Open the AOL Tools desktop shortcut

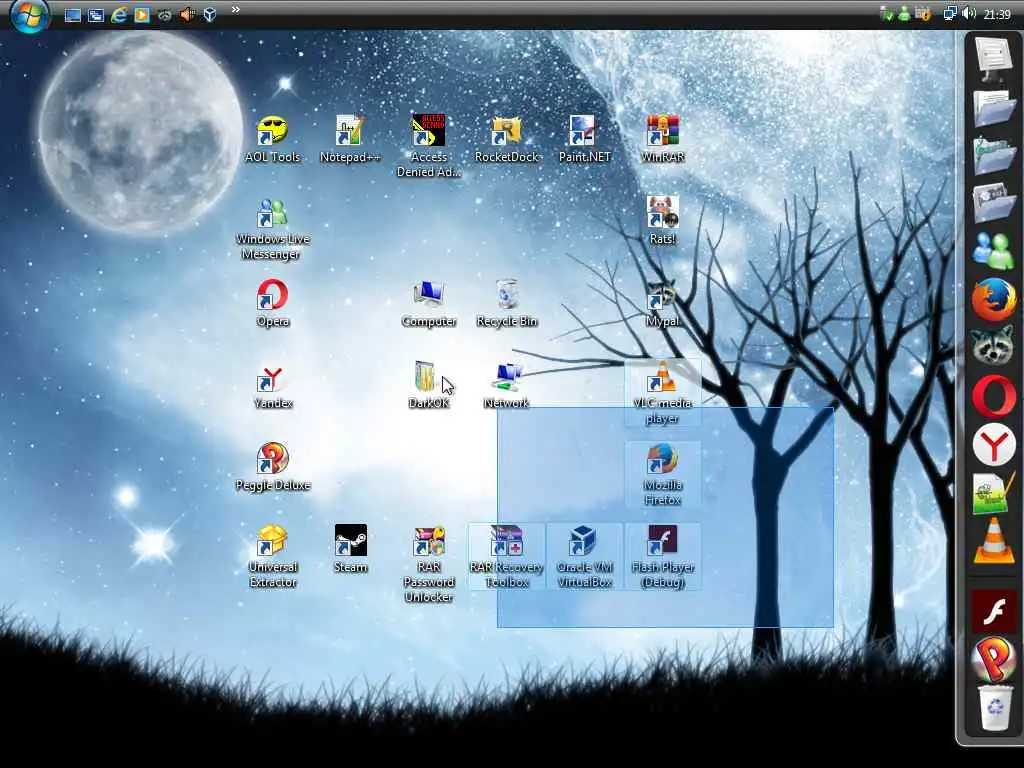(x=272, y=139)
